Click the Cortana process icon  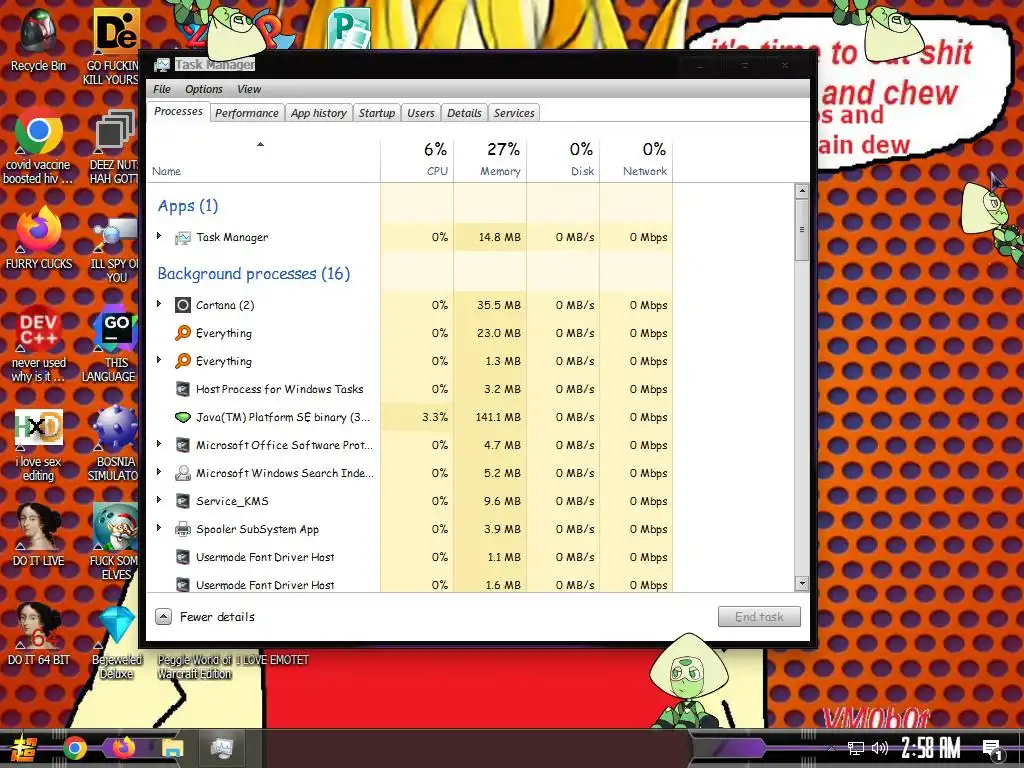tap(183, 305)
